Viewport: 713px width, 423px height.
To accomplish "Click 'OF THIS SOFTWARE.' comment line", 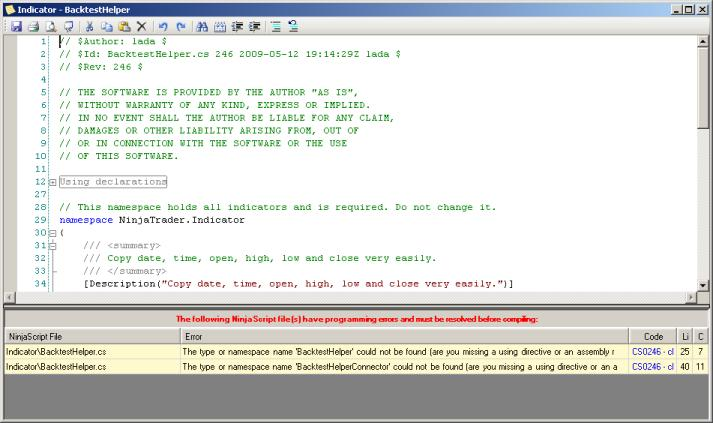I will (119, 156).
